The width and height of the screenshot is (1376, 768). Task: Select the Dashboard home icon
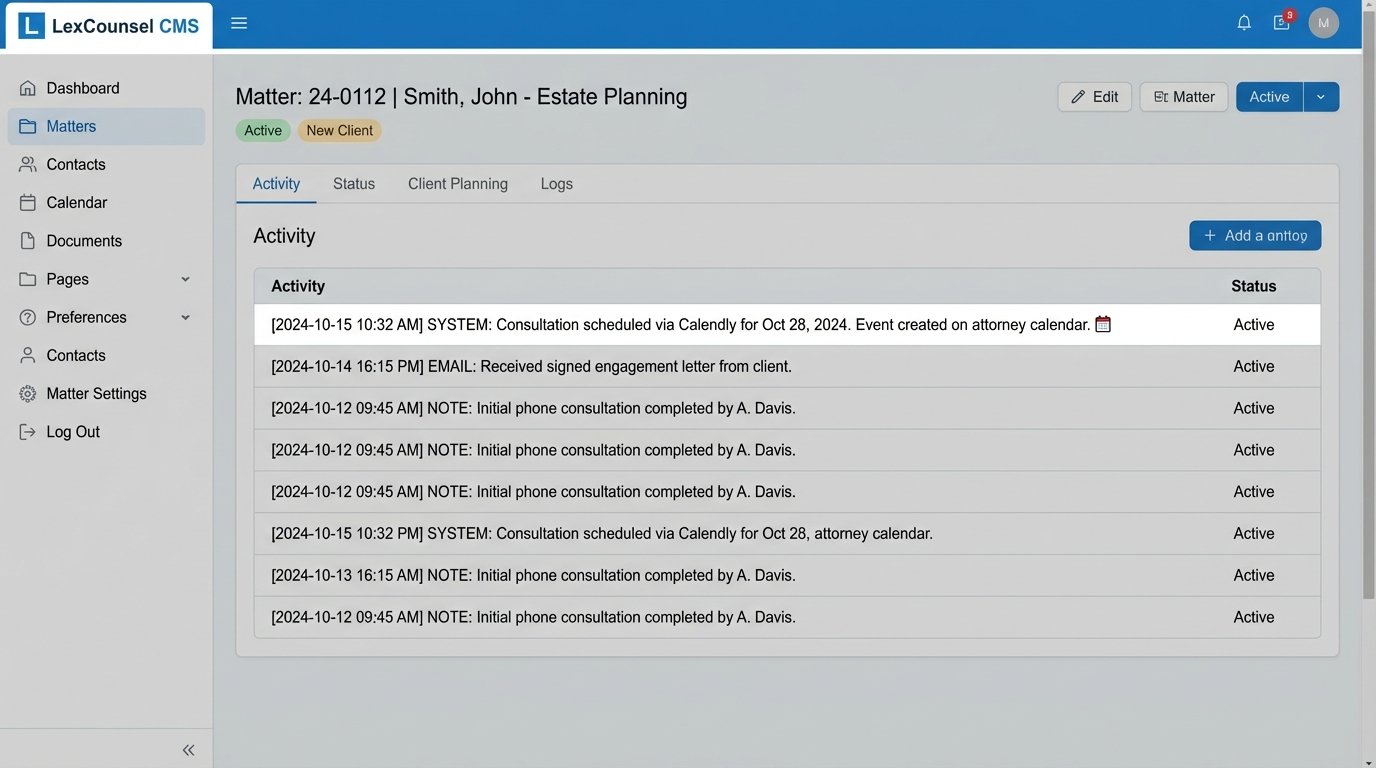27,87
